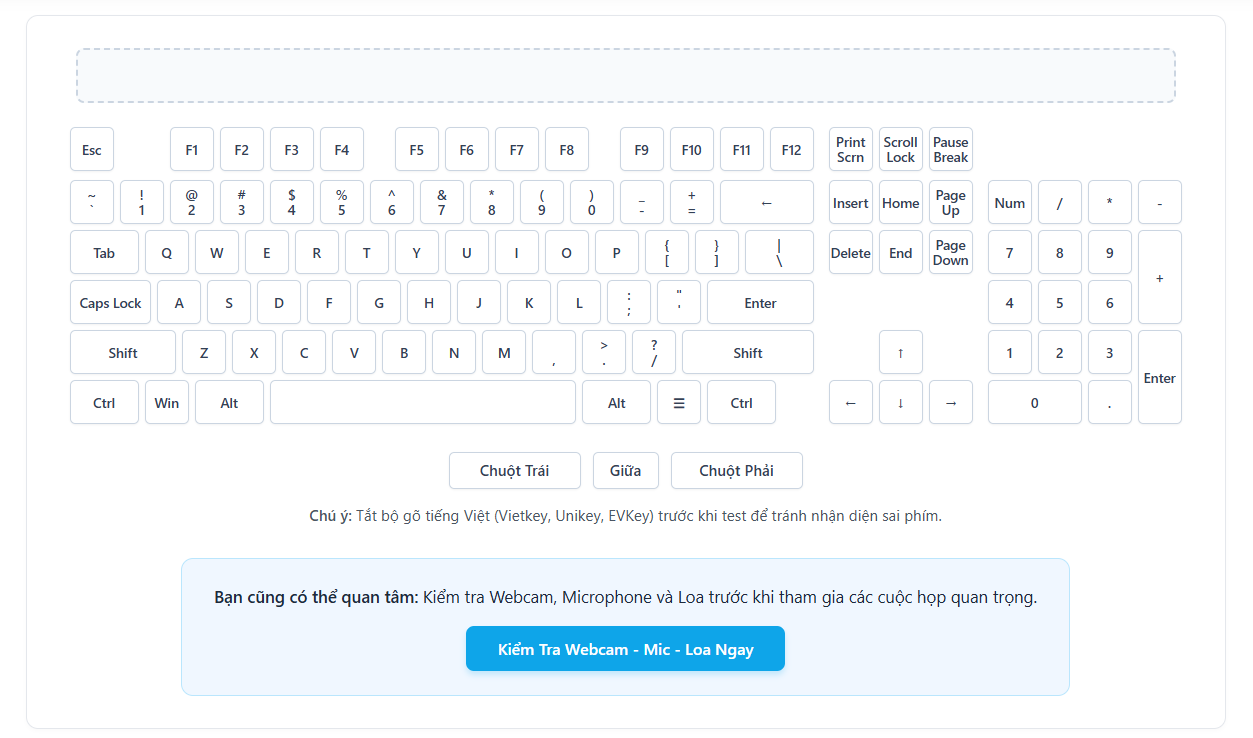Viewport: 1253px width, 738px height.
Task: Toggle the Num lock key
Action: click(1010, 202)
